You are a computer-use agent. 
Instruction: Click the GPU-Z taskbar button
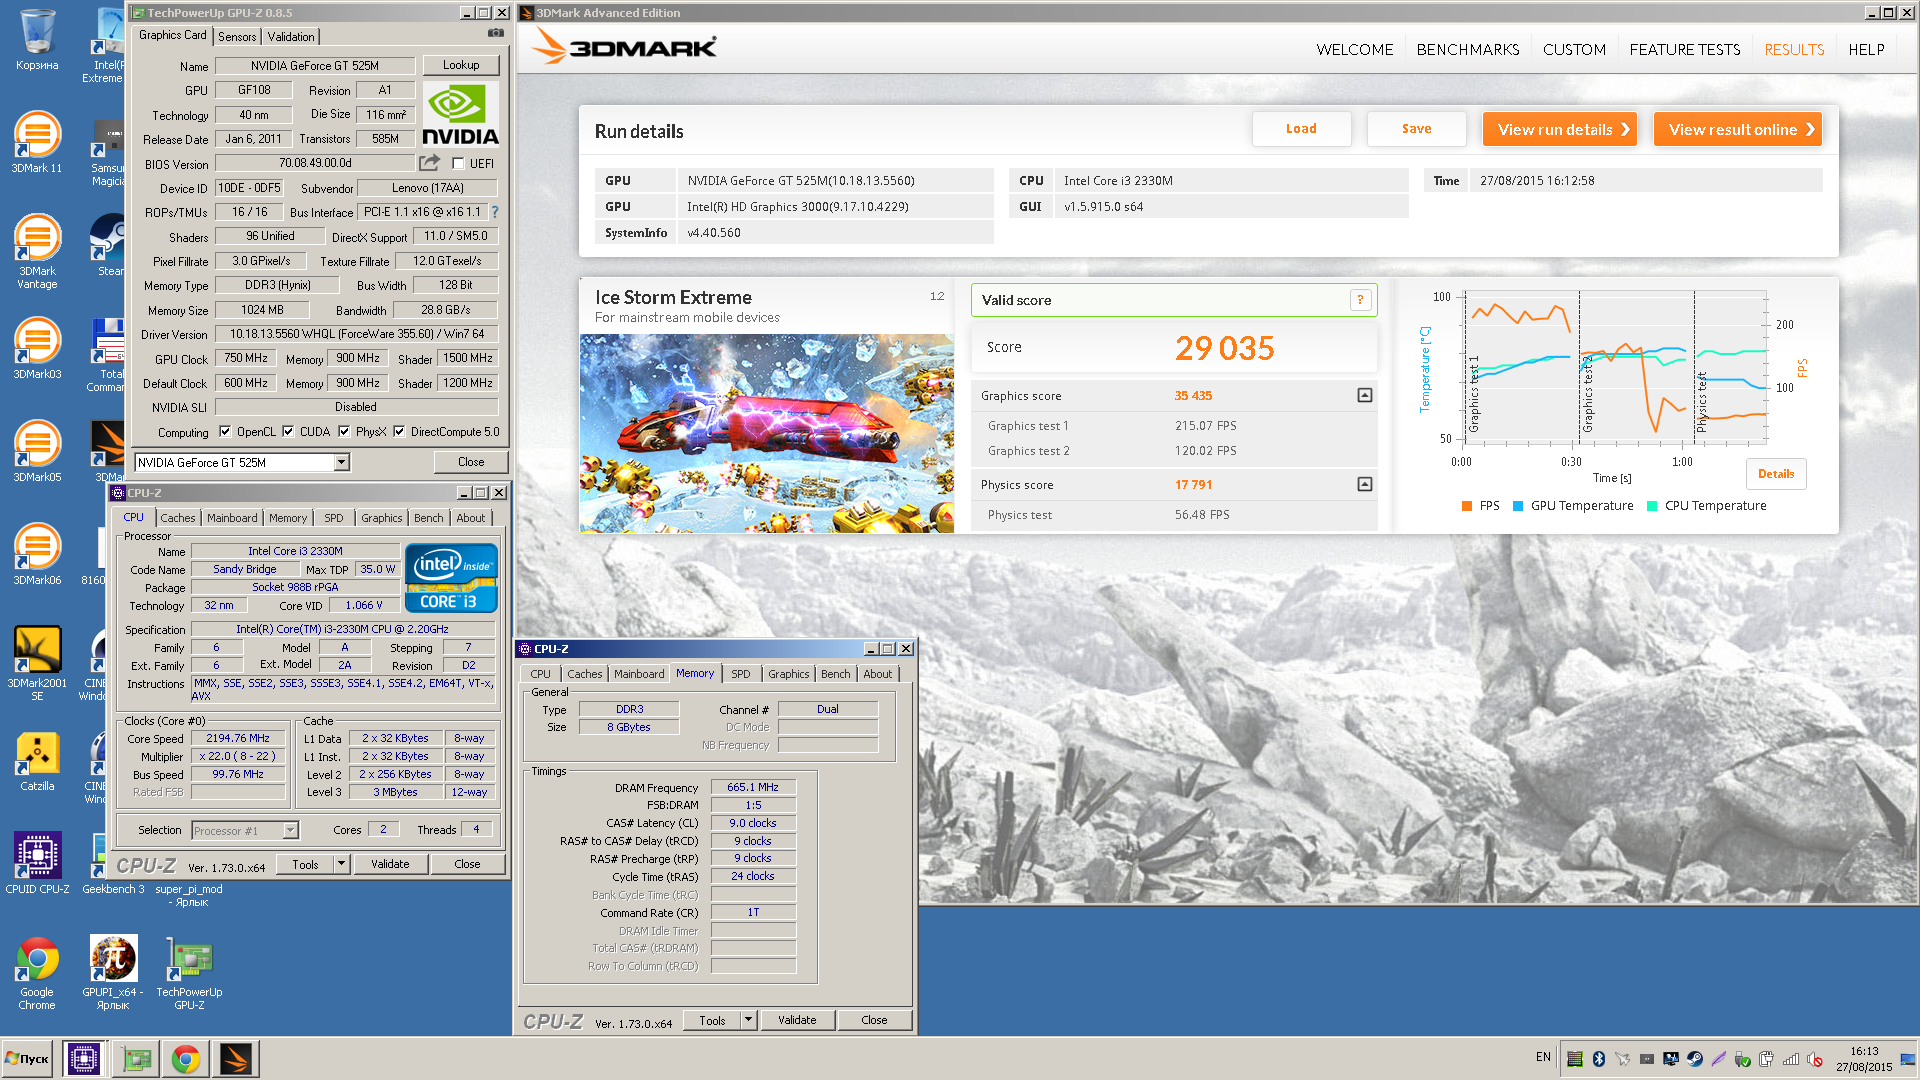[137, 1059]
